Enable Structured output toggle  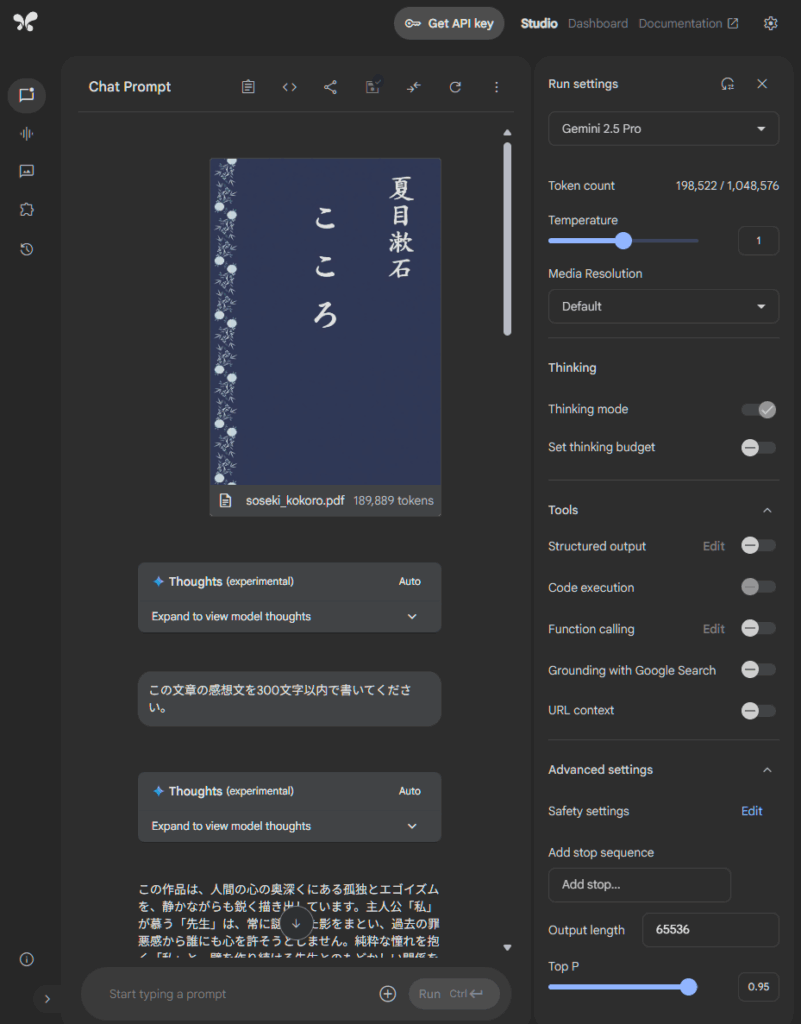pyautogui.click(x=759, y=545)
